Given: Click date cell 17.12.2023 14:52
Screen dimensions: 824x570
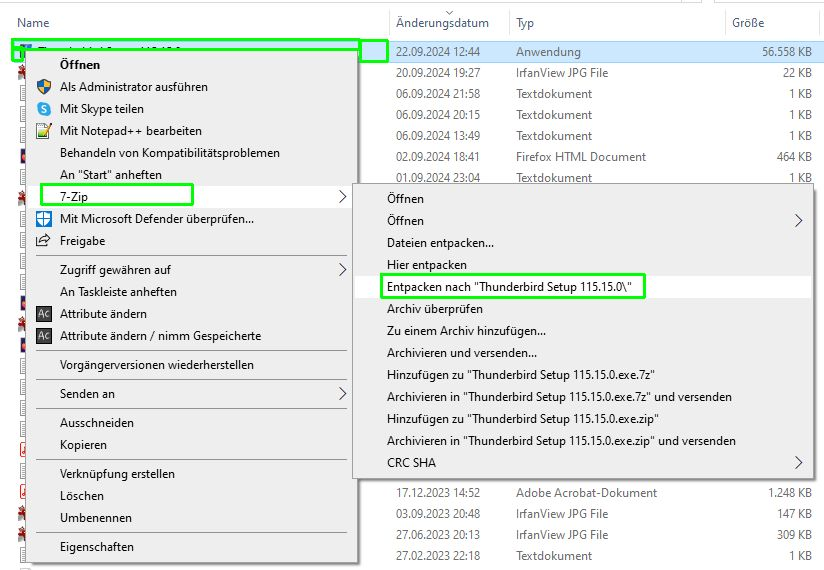Looking at the screenshot, I should point(438,493).
